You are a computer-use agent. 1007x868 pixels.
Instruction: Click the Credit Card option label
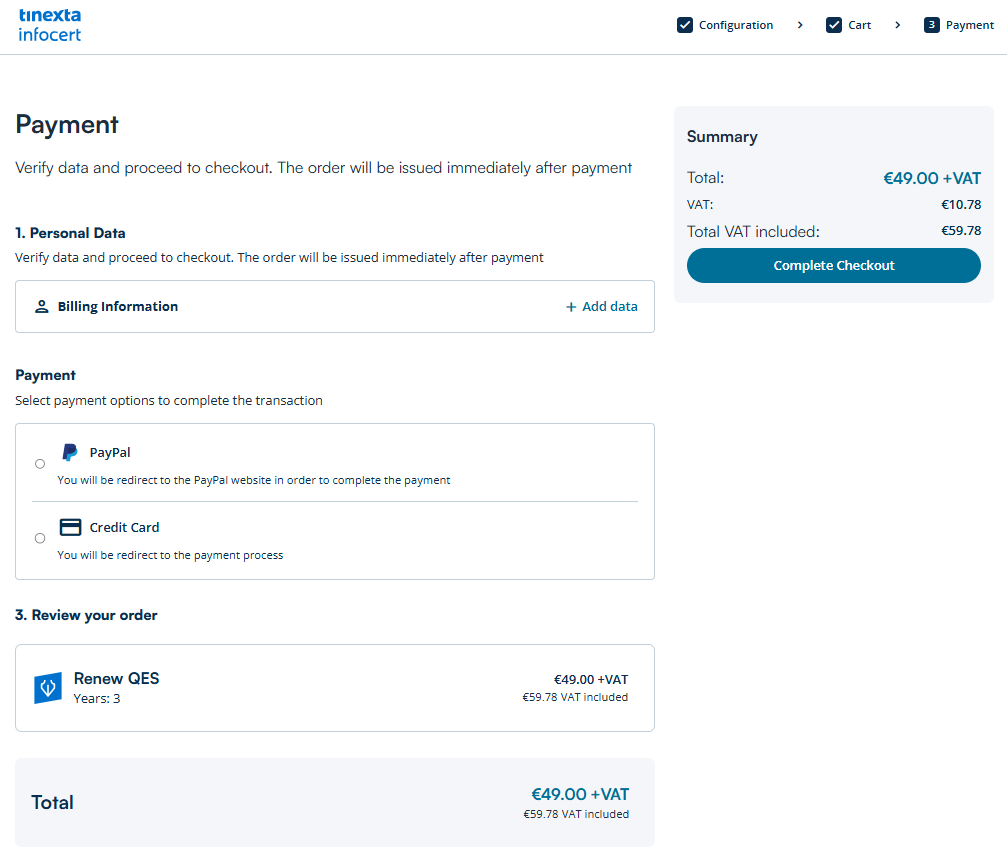[x=124, y=527]
